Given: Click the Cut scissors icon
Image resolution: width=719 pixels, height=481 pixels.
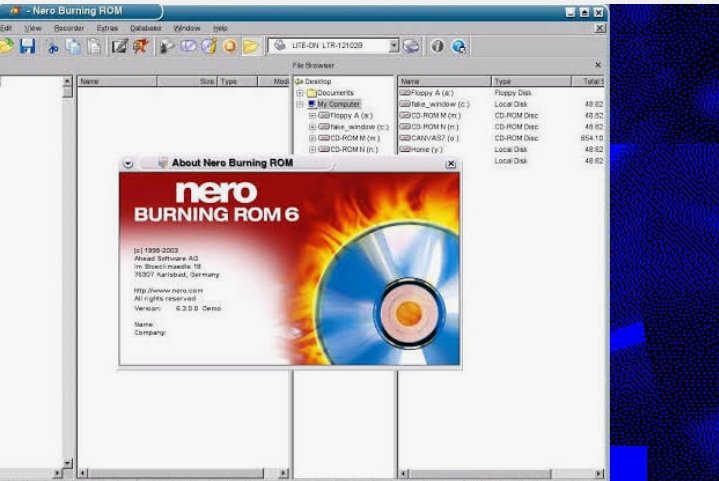Looking at the screenshot, I should coord(52,46).
